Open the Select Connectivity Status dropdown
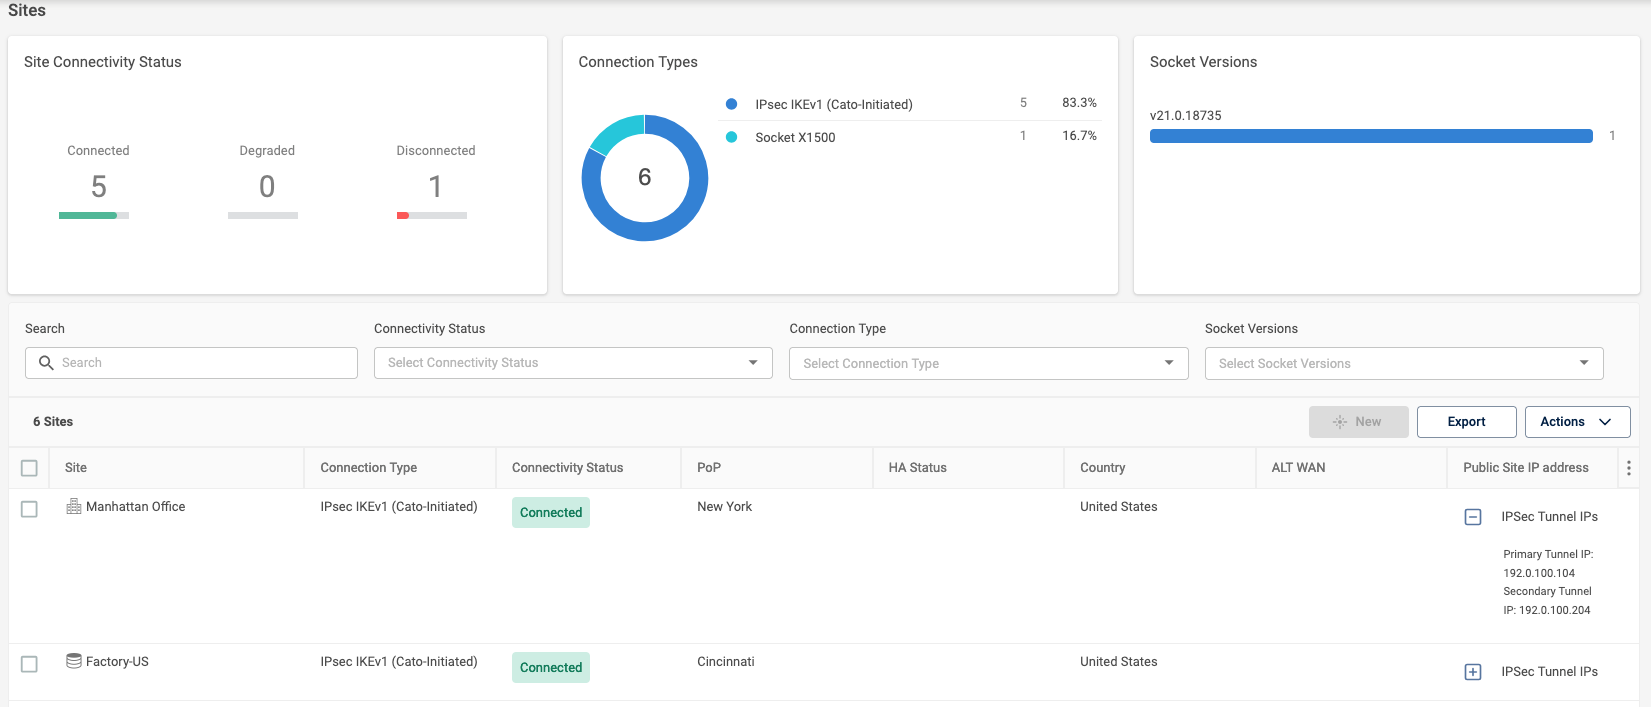Viewport: 1651px width, 707px height. point(573,363)
